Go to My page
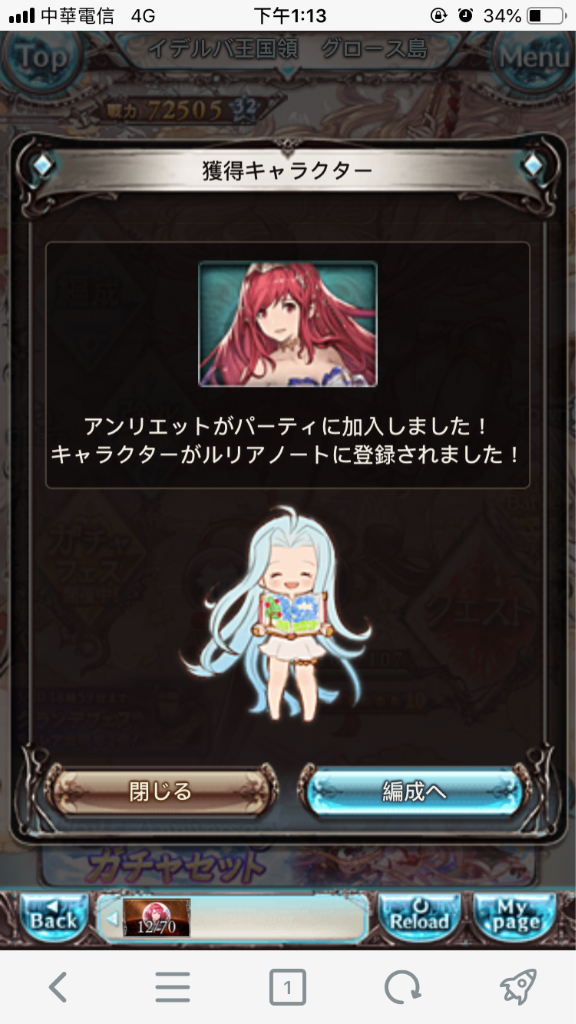This screenshot has height=1024, width=576. (515, 917)
